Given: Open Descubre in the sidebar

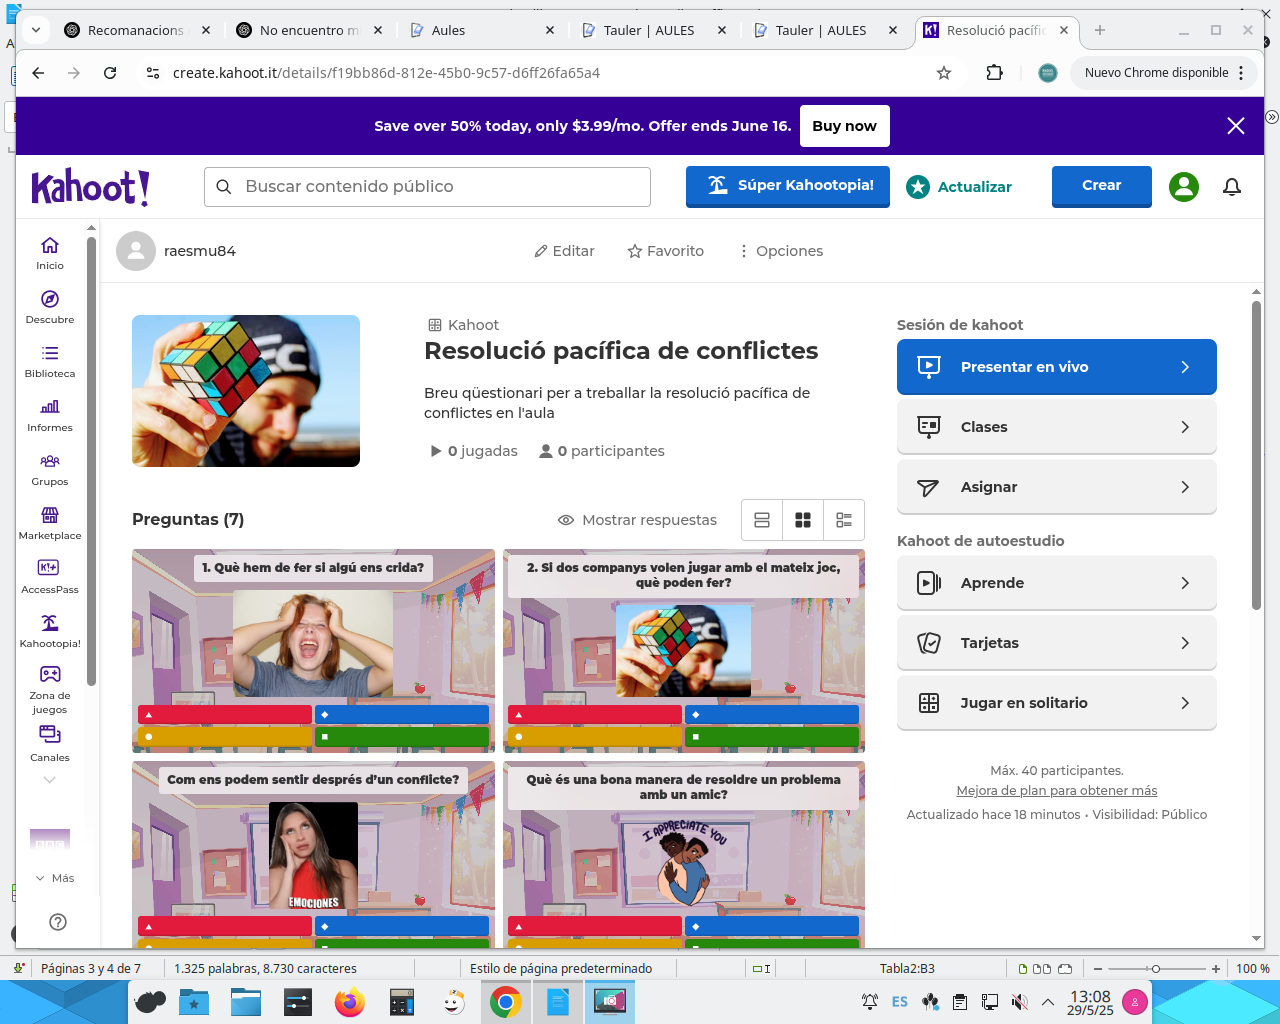Looking at the screenshot, I should (50, 308).
